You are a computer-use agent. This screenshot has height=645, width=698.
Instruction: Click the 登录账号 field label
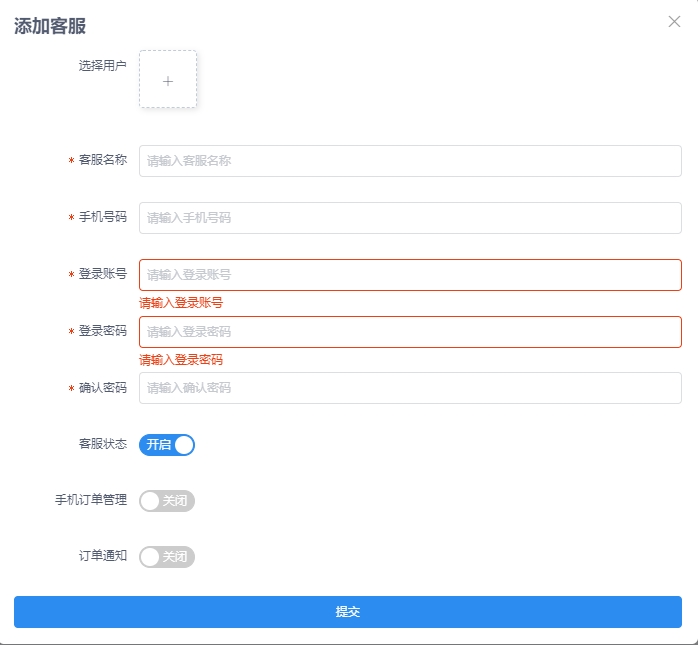pyautogui.click(x=103, y=274)
